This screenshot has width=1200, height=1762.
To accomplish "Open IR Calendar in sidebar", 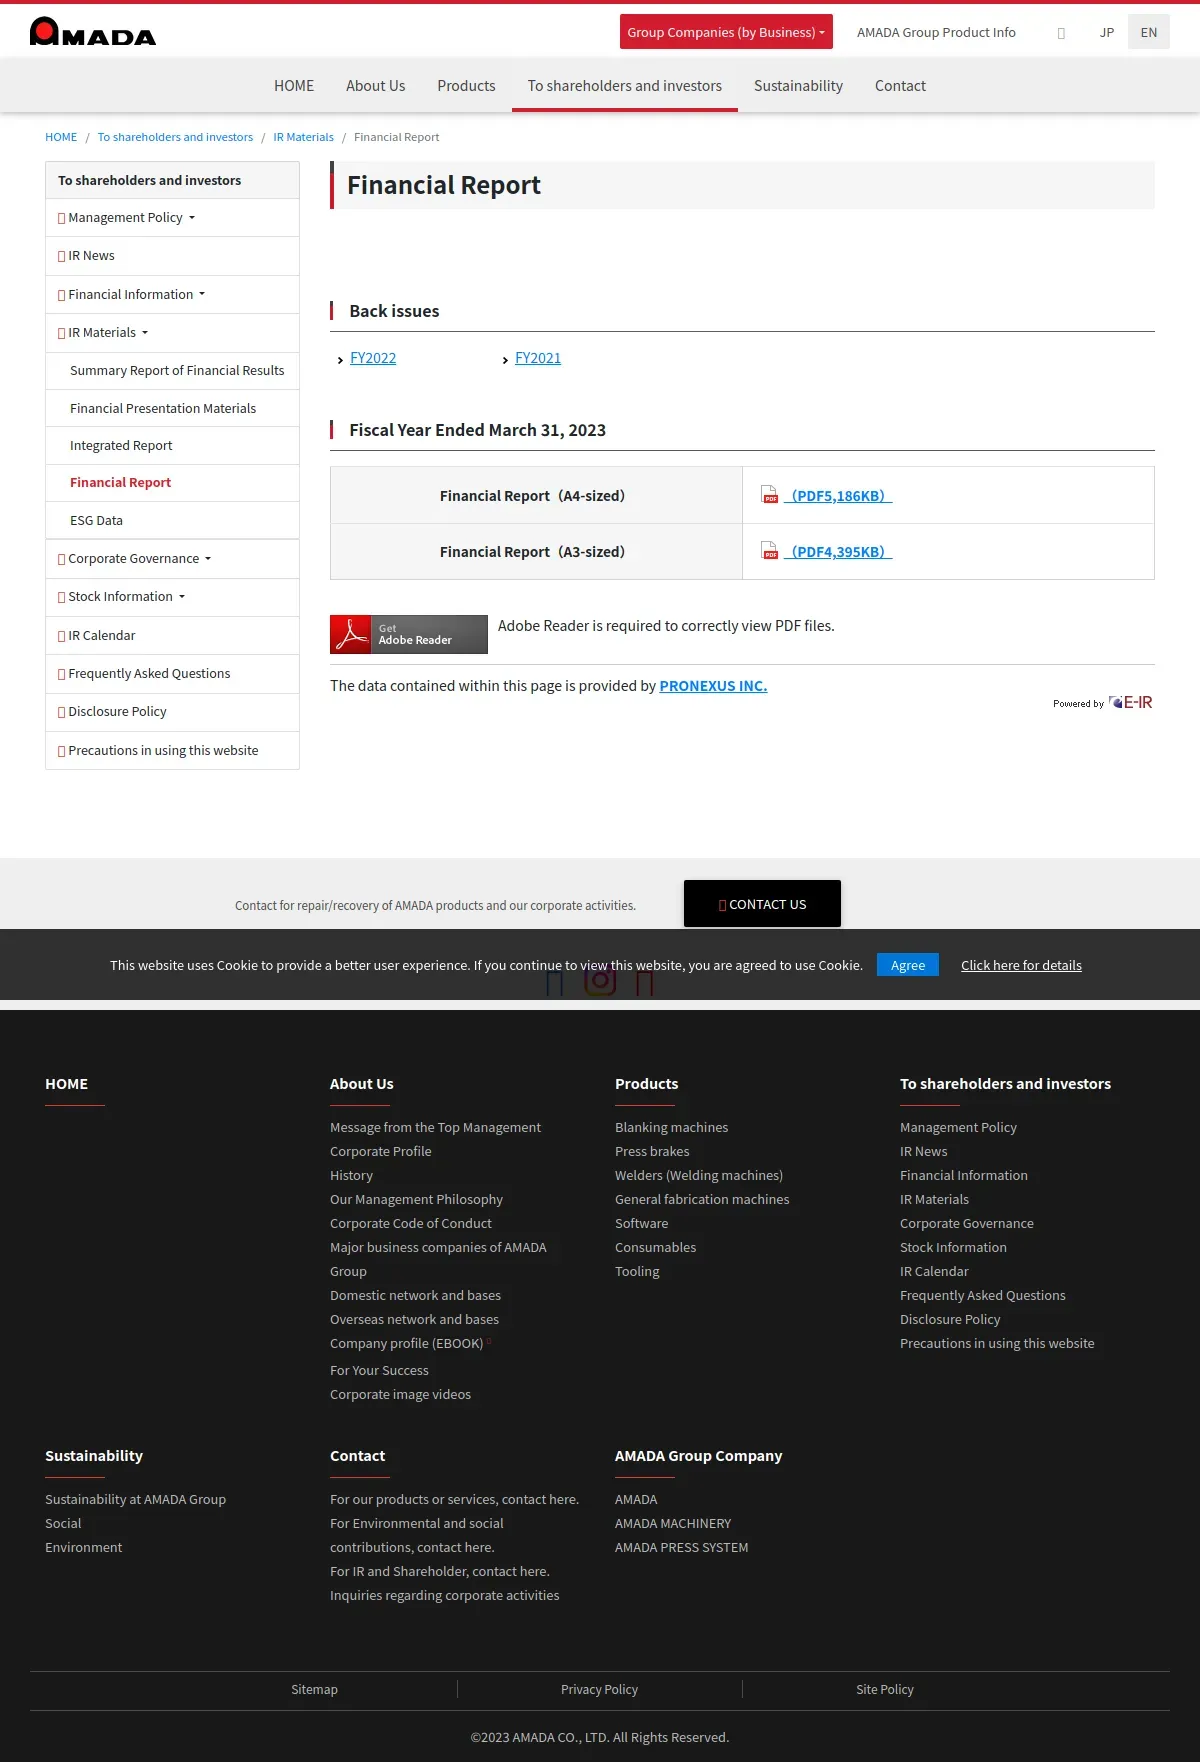I will coord(172,636).
